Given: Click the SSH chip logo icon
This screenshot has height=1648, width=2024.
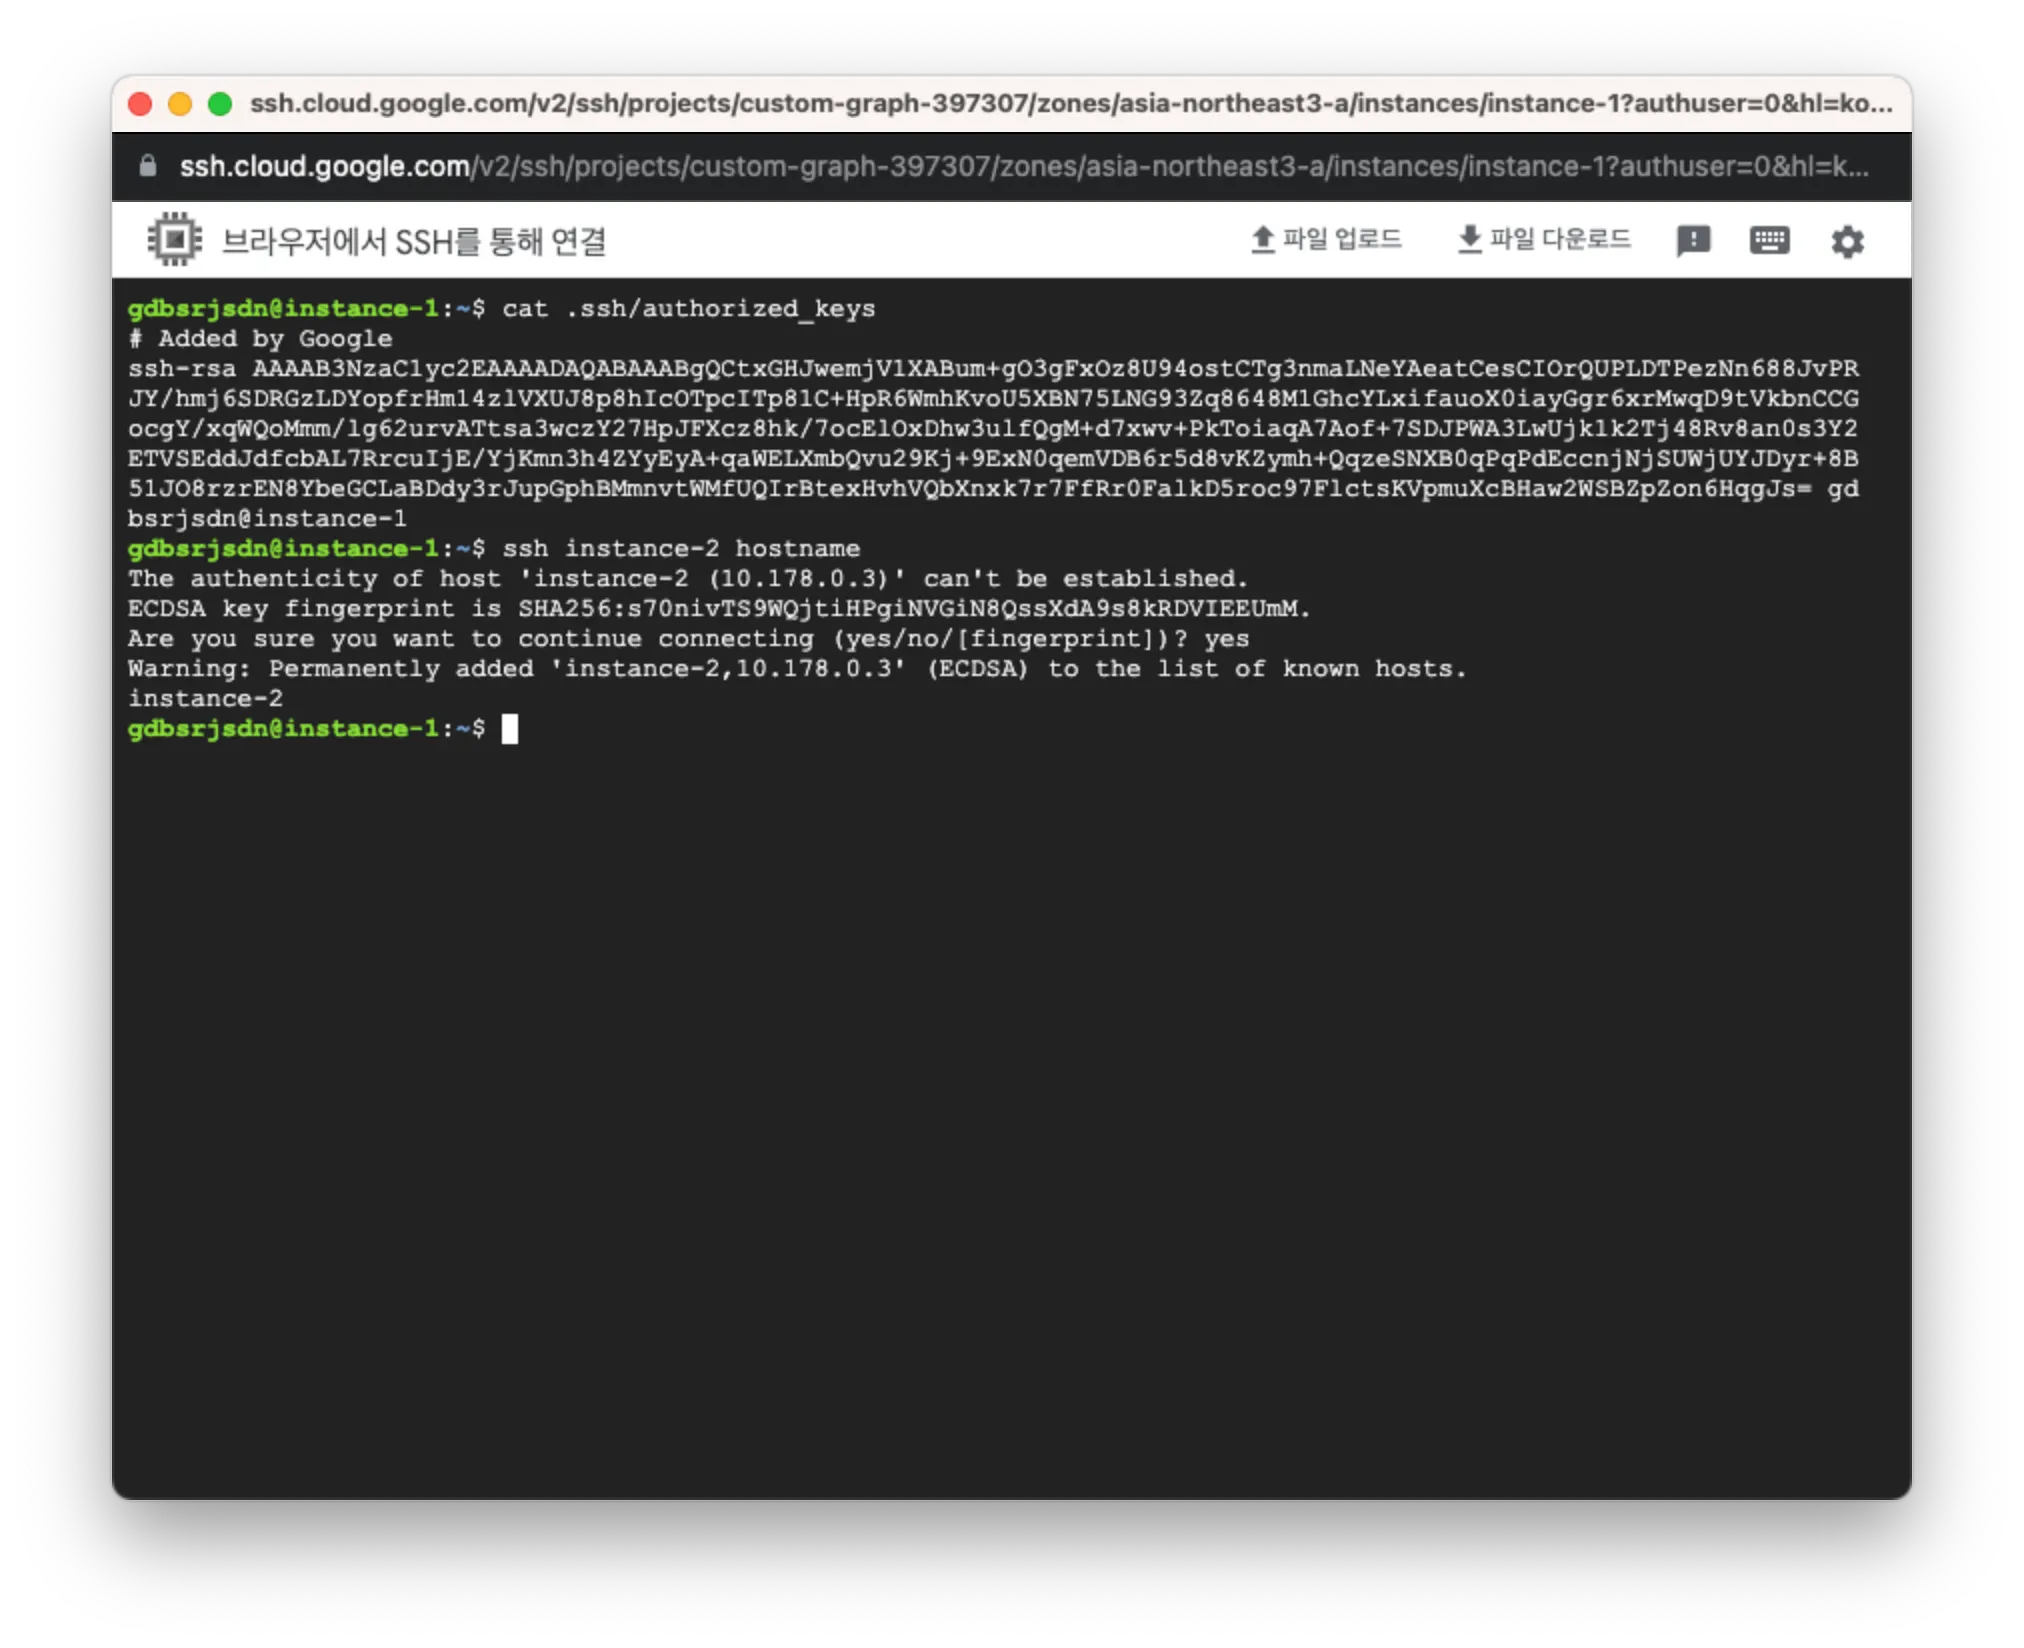Looking at the screenshot, I should click(x=175, y=240).
